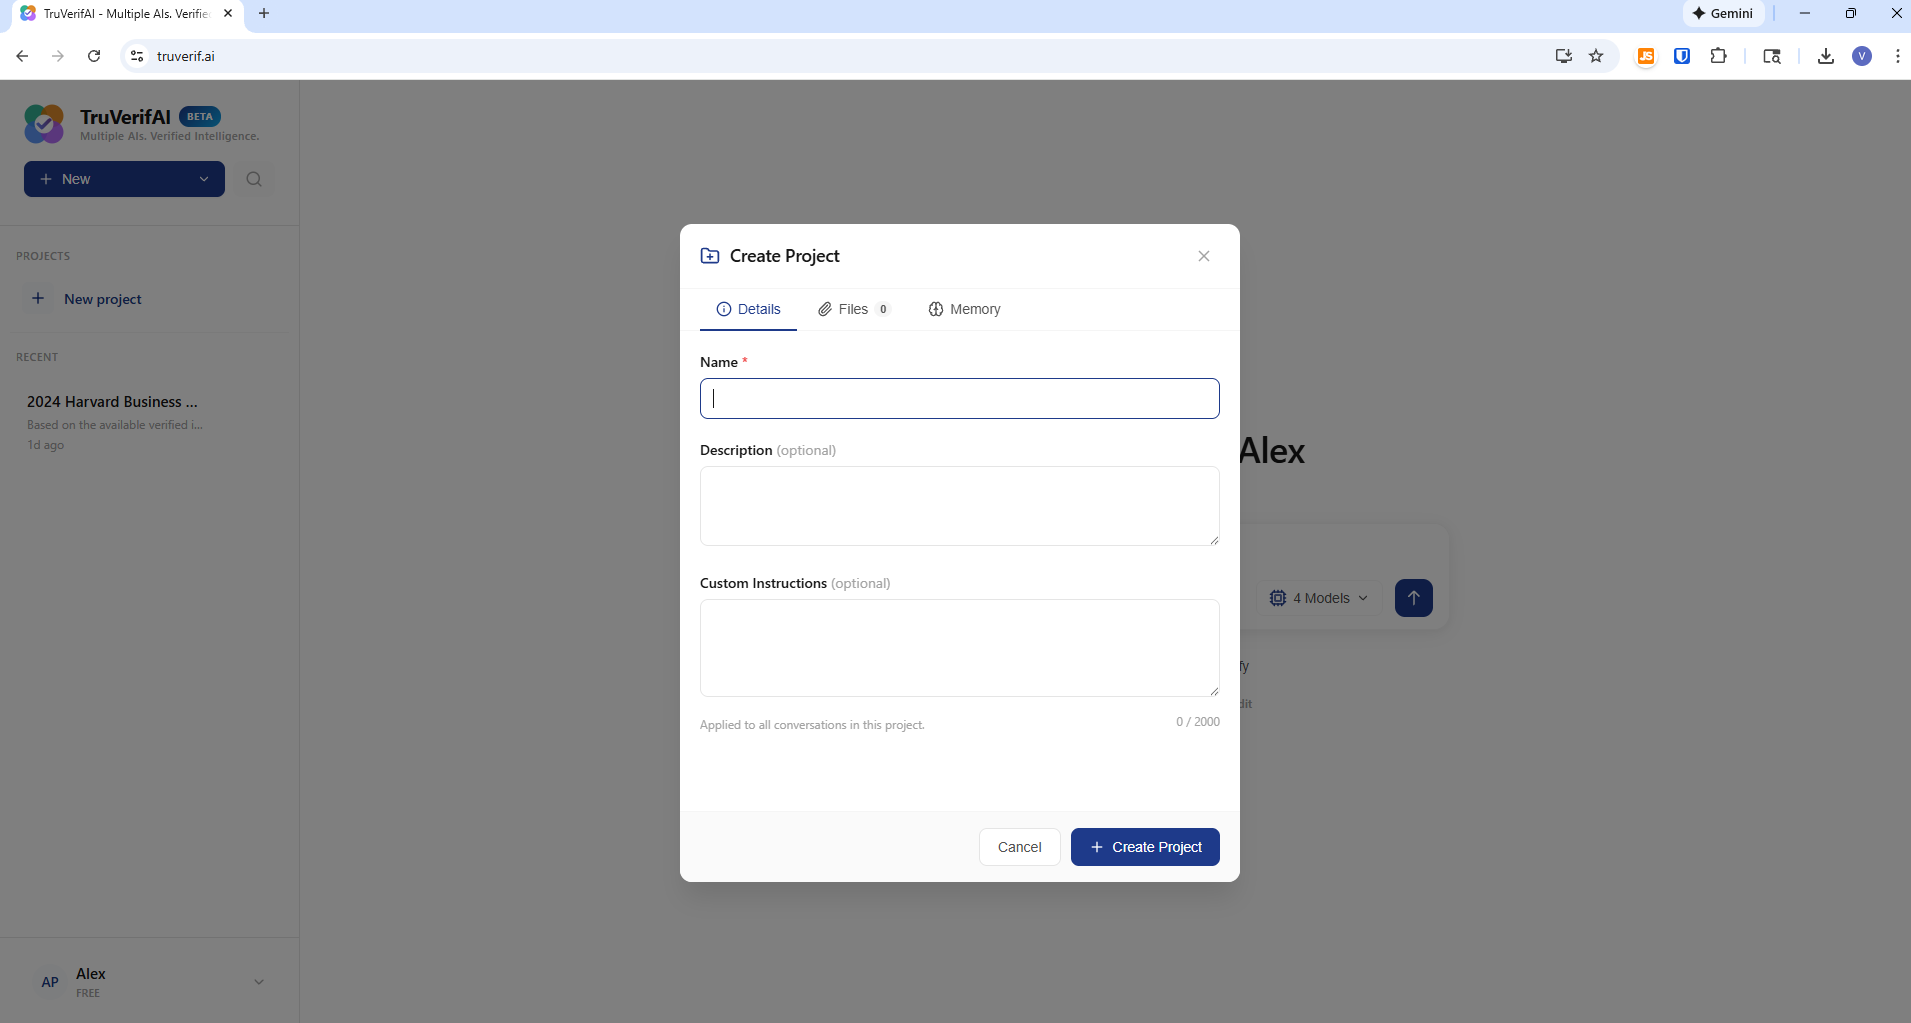
Task: Switch to the Files tab
Action: (x=854, y=309)
